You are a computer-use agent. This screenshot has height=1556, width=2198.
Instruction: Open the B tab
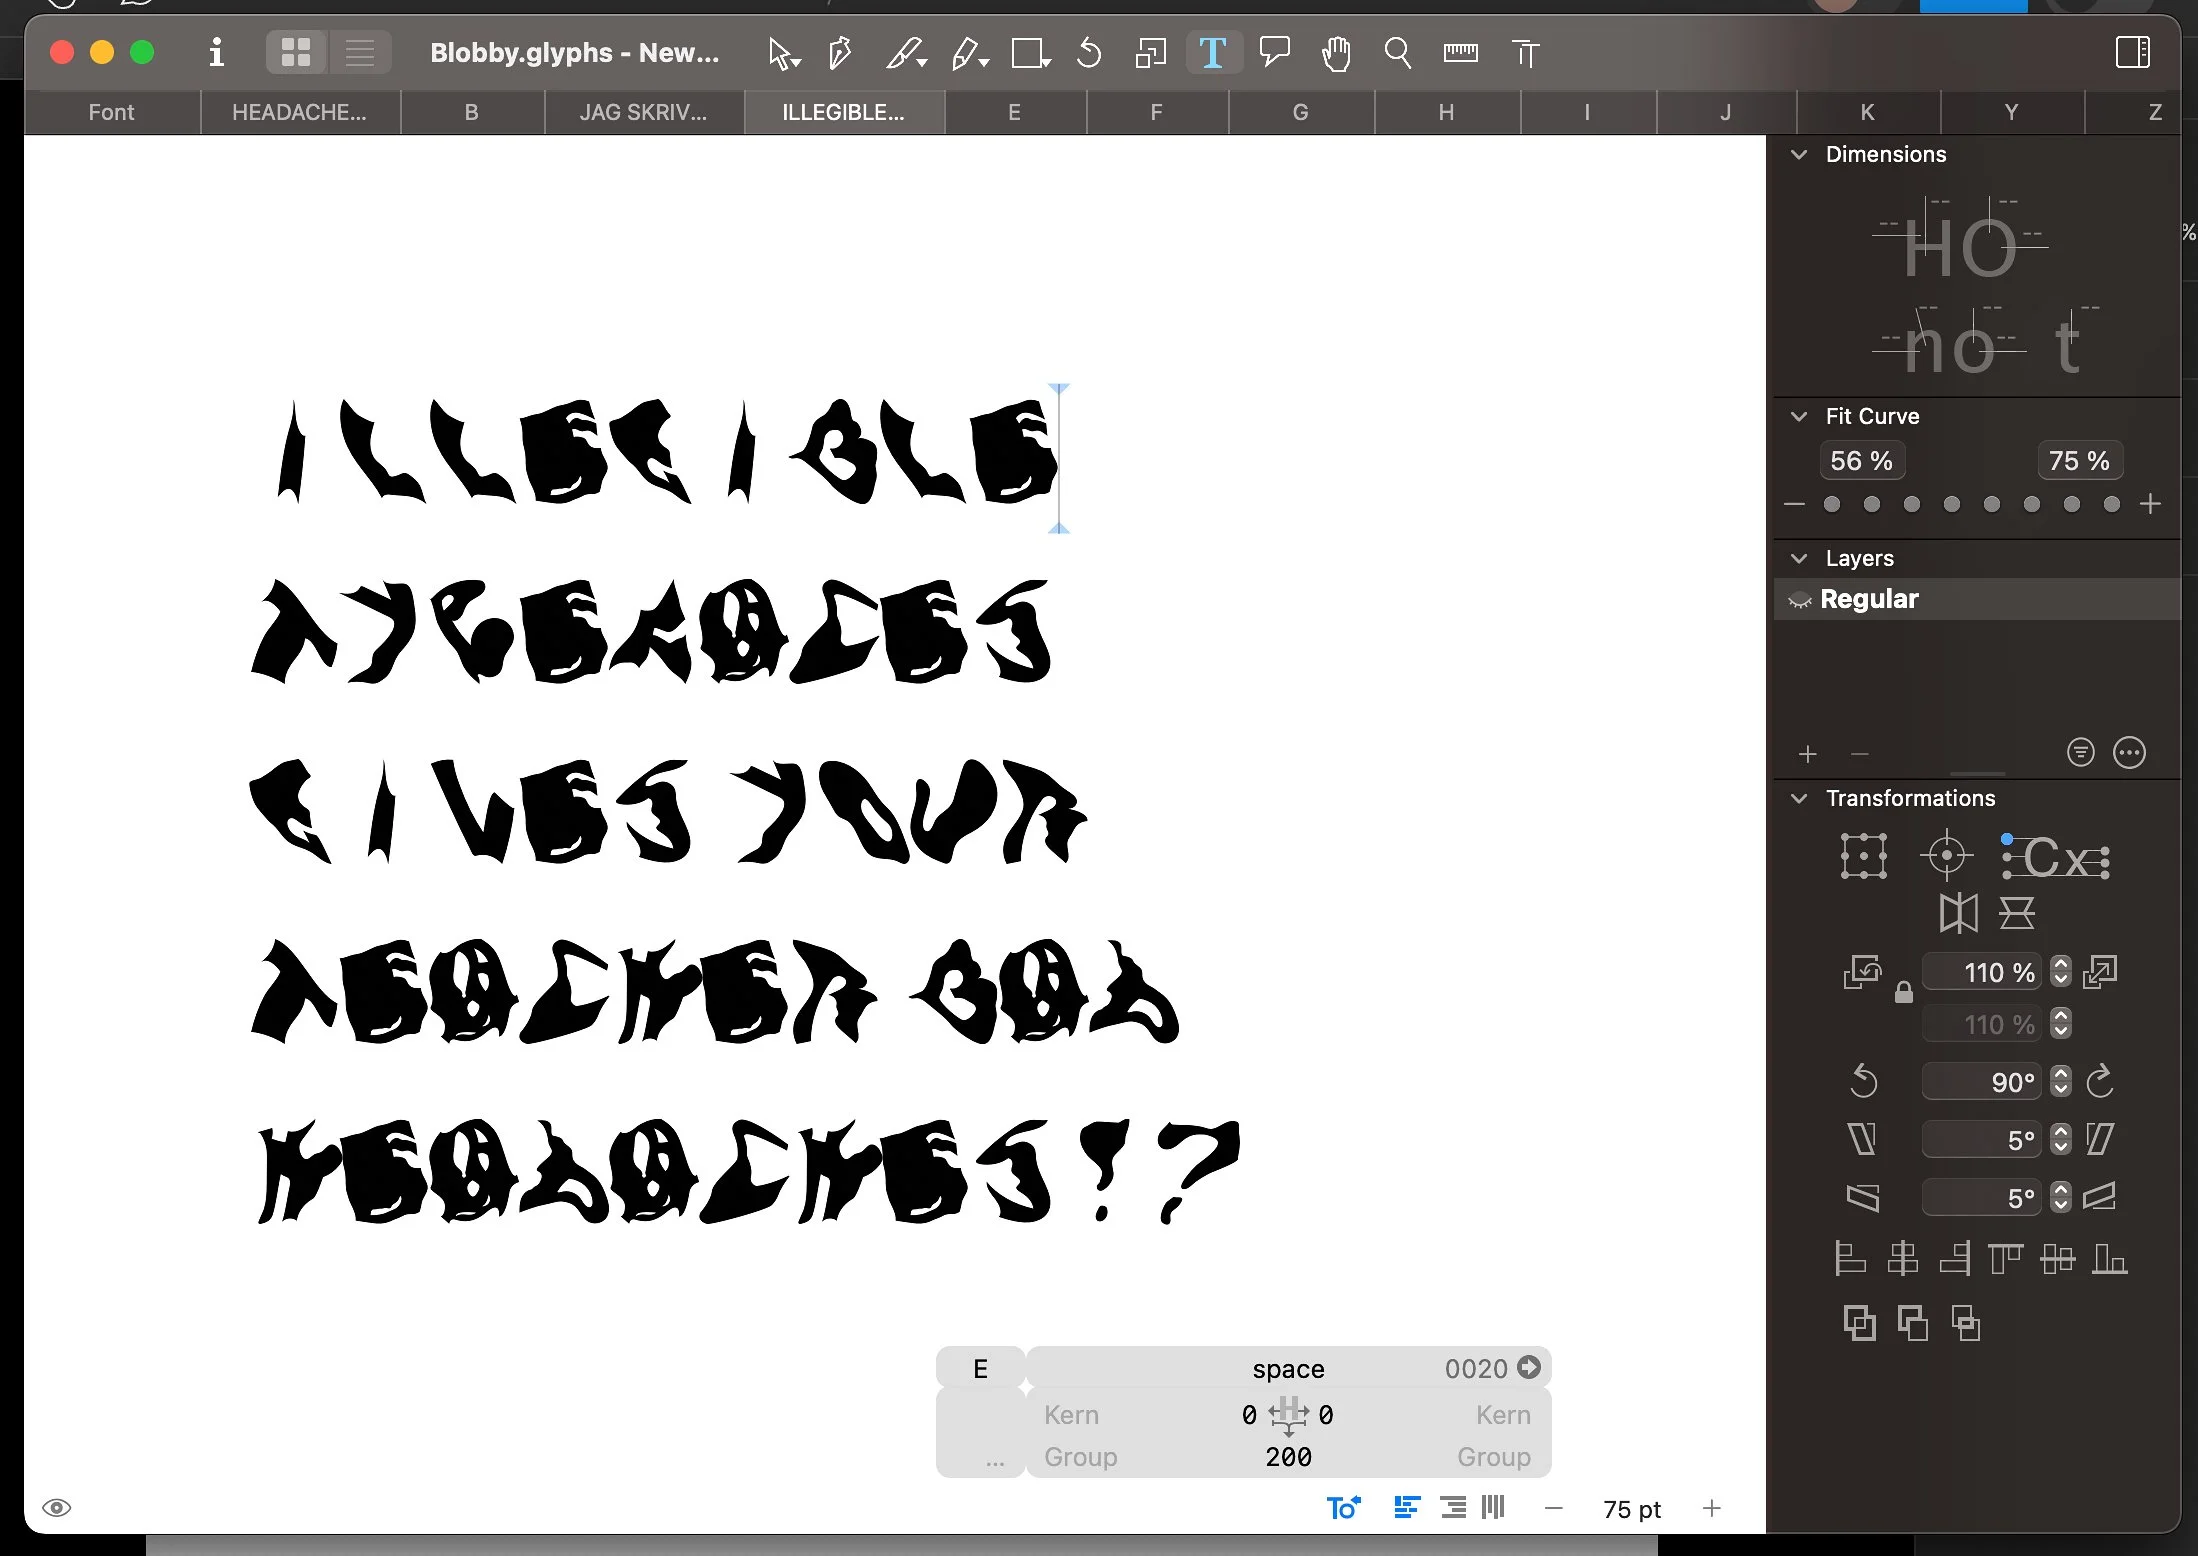click(x=471, y=112)
